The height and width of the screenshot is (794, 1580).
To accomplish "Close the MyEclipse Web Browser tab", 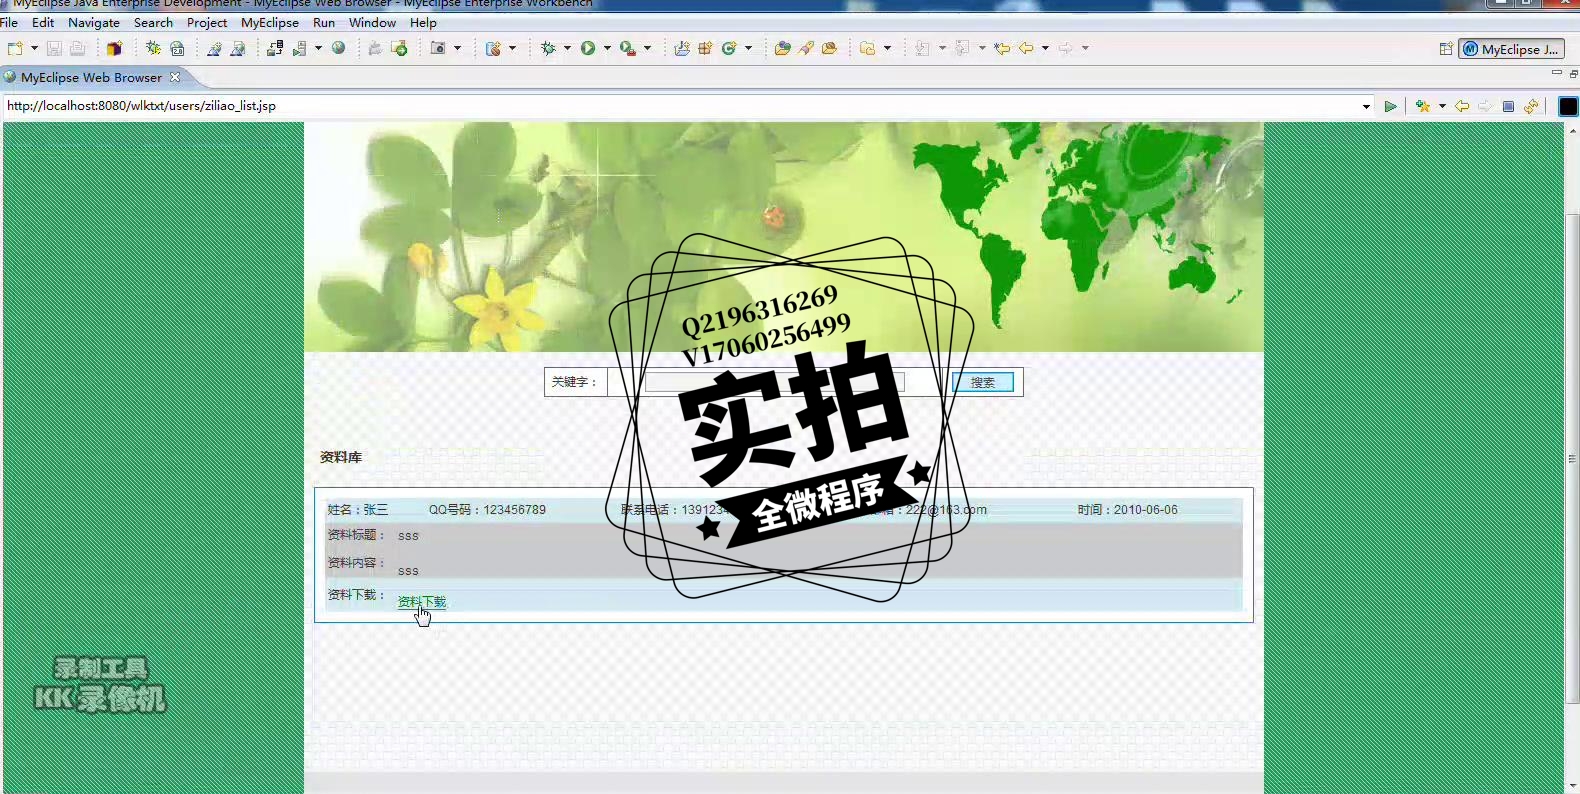I will [x=175, y=77].
